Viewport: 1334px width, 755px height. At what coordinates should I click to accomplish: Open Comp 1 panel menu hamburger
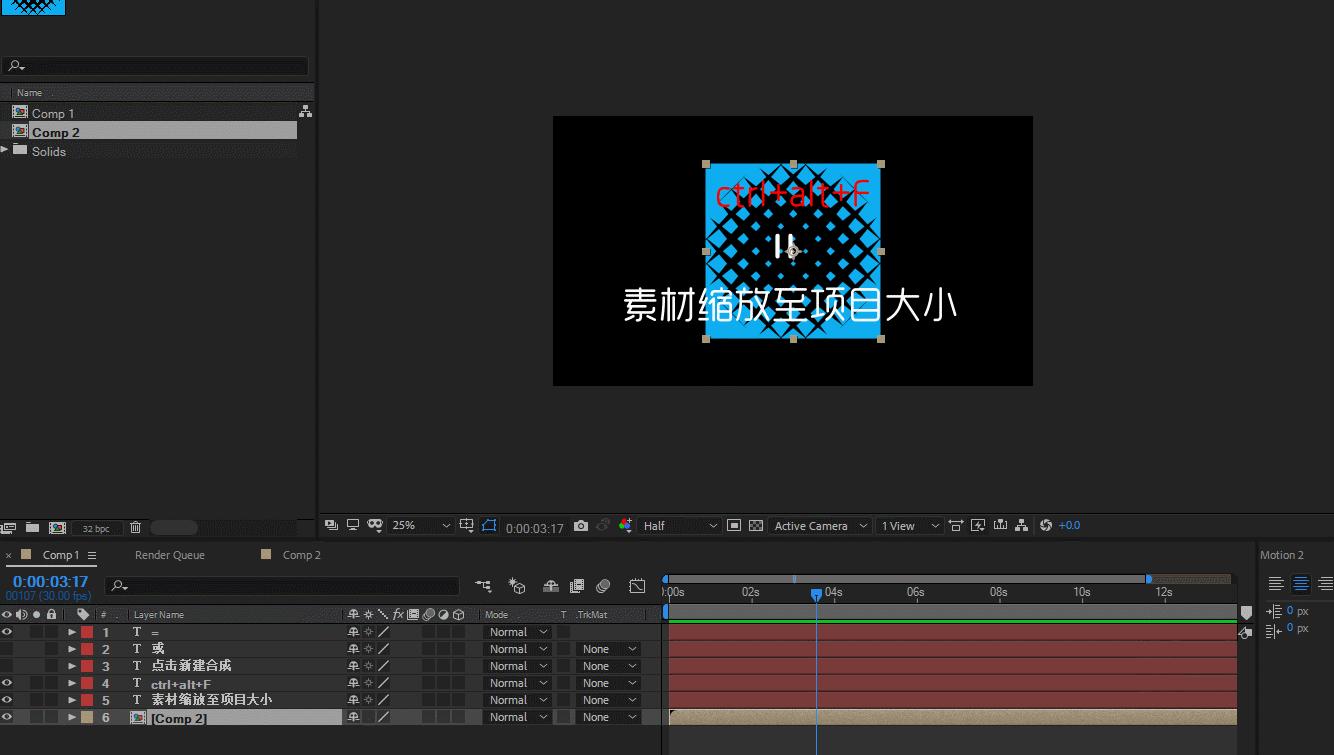92,556
